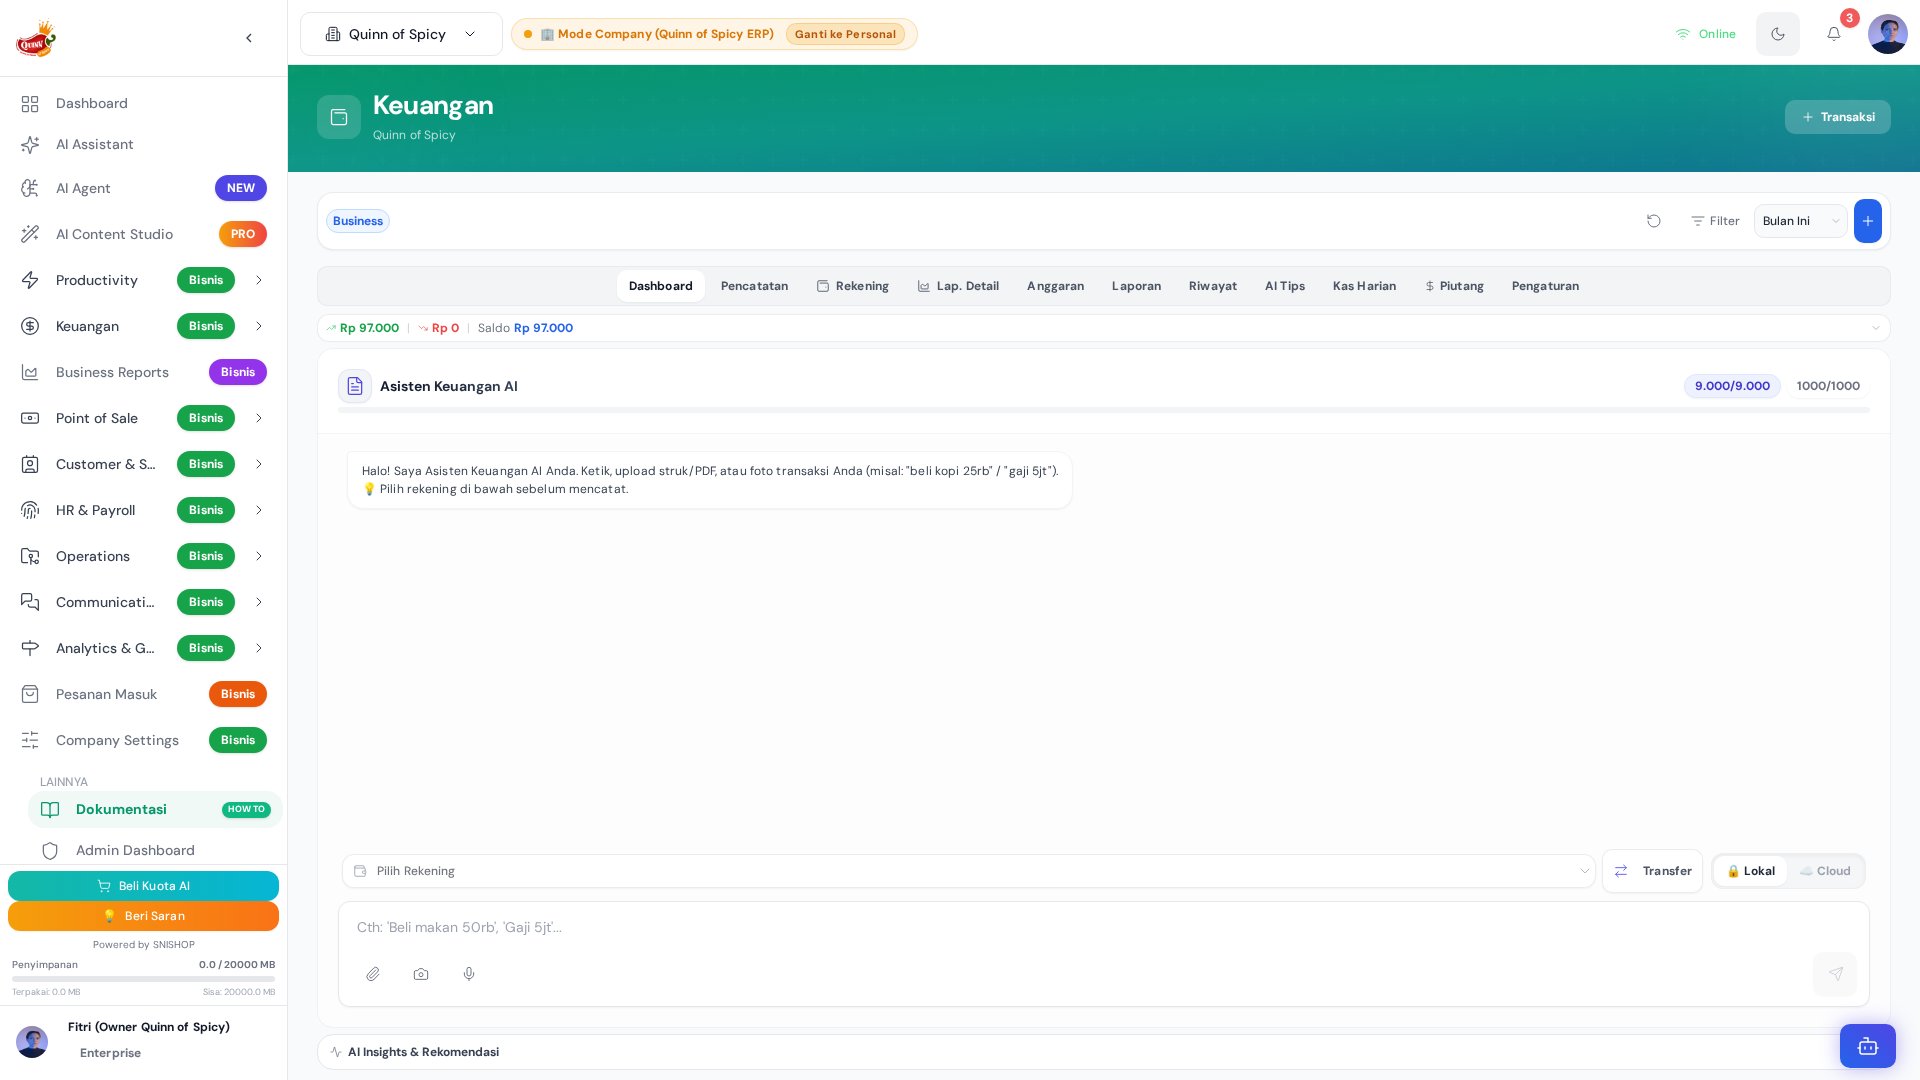Switch to Cloud storage mode
Screen dimensions: 1920x1080
[1825, 871]
